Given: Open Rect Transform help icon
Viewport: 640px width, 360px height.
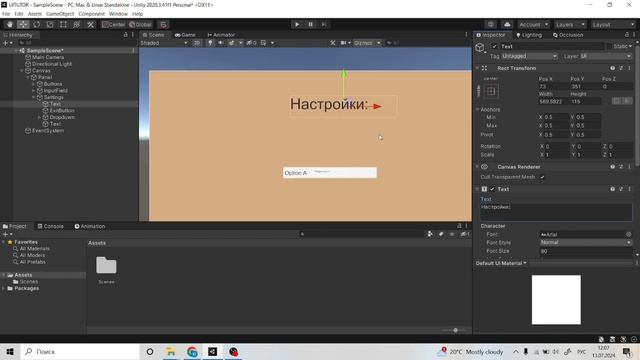Looking at the screenshot, I should point(612,68).
